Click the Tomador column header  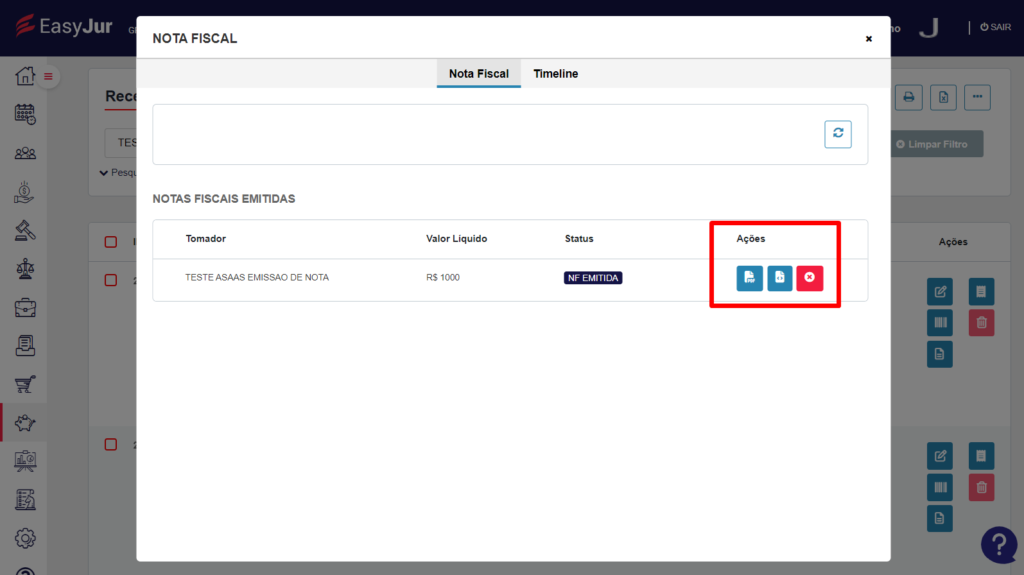tap(206, 238)
